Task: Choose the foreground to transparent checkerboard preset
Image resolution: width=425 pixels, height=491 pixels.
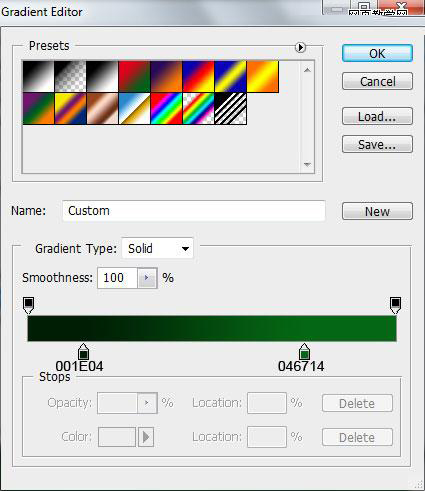Action: point(70,76)
